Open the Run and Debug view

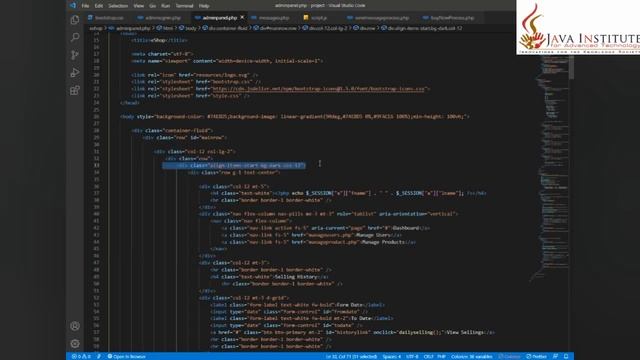coord(75,73)
